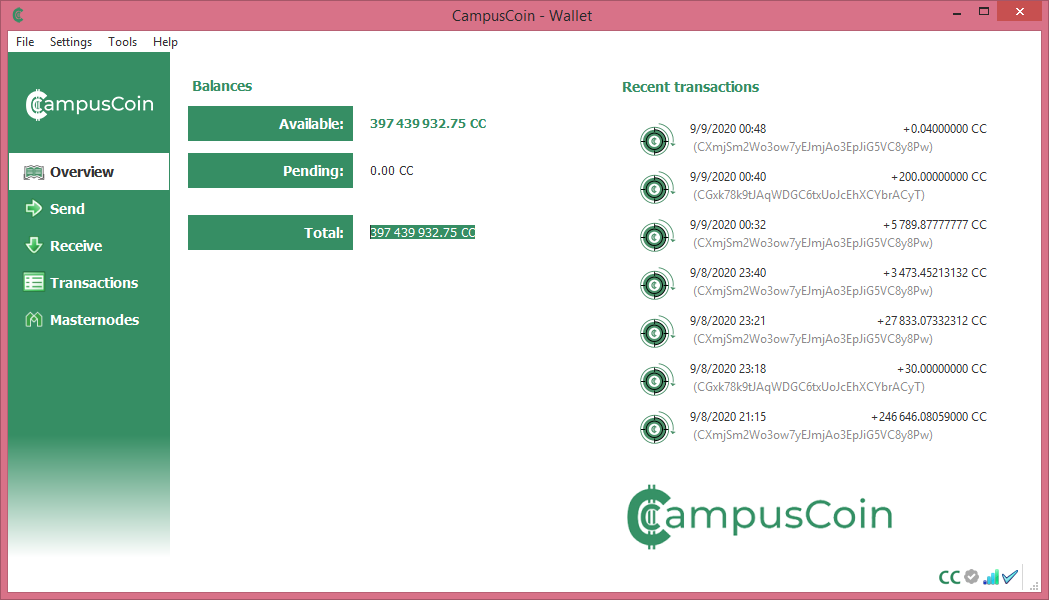Select the Overview tab in sidebar

pyautogui.click(x=89, y=172)
